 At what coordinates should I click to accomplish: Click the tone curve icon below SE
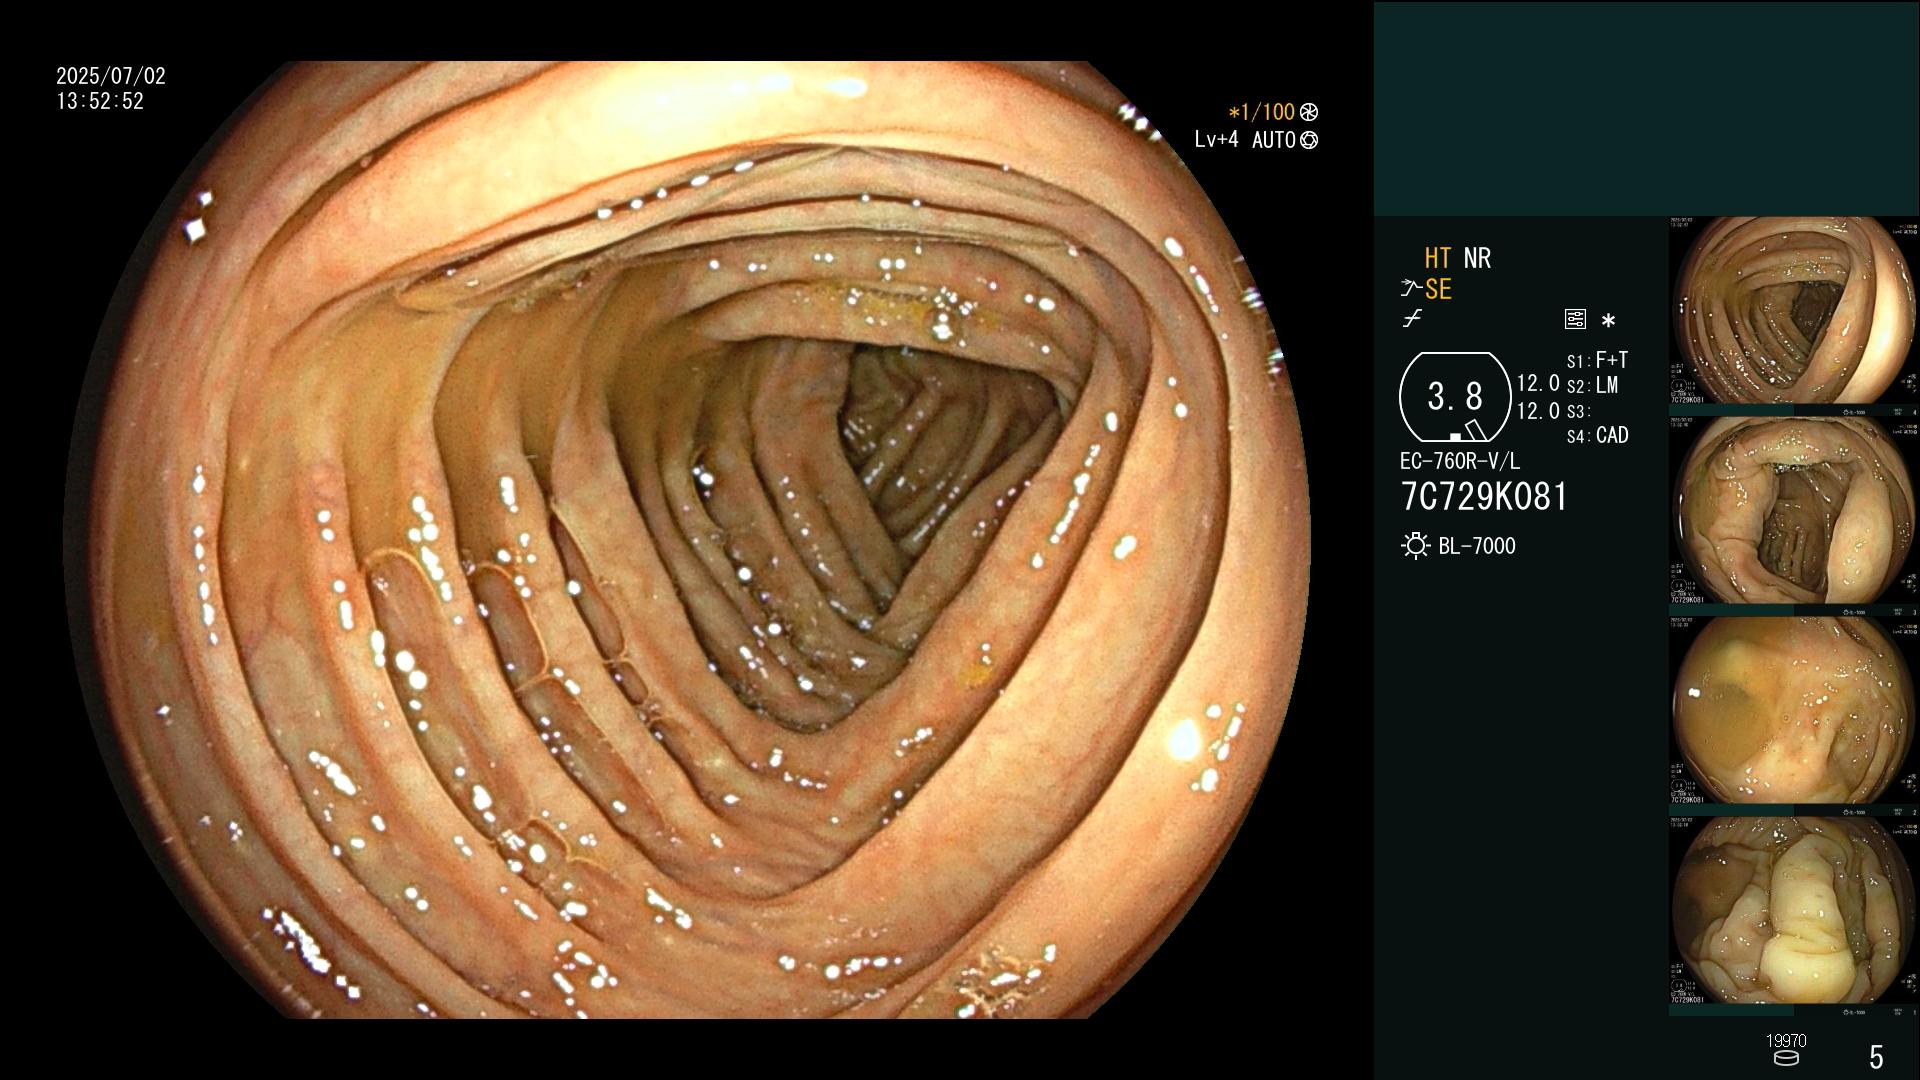[x=1412, y=319]
